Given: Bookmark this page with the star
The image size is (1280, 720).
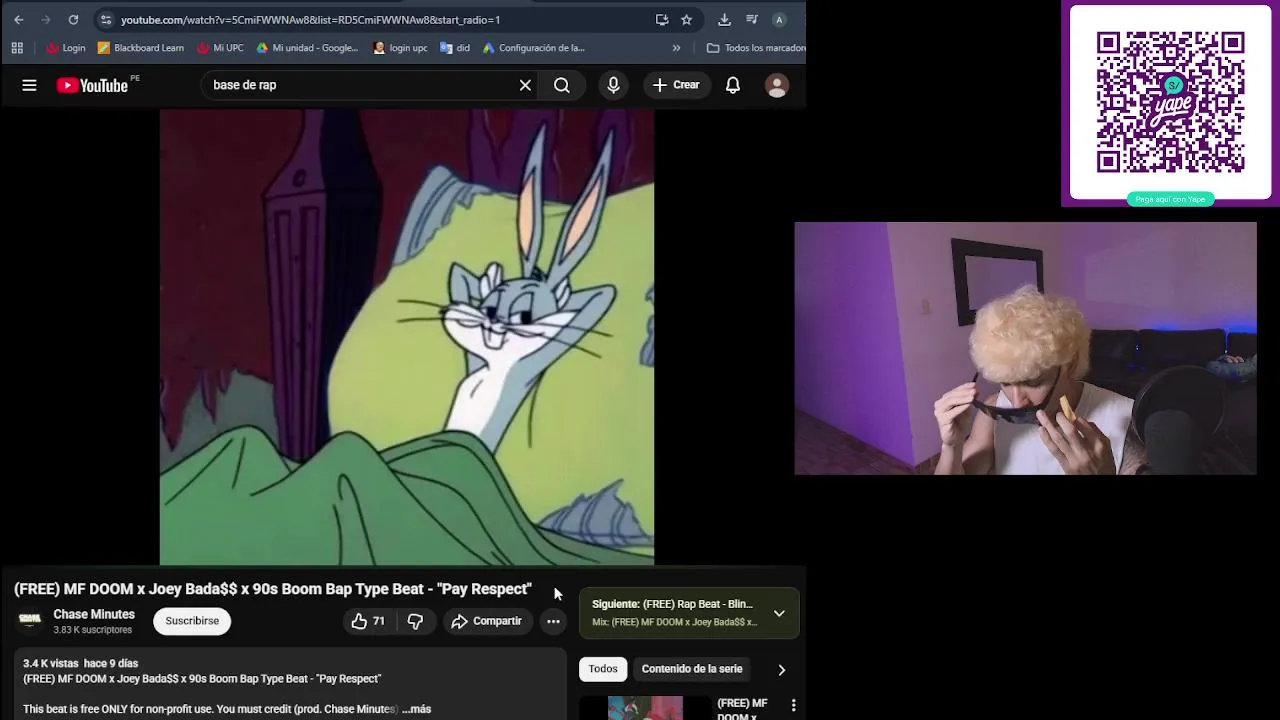Looking at the screenshot, I should point(686,19).
